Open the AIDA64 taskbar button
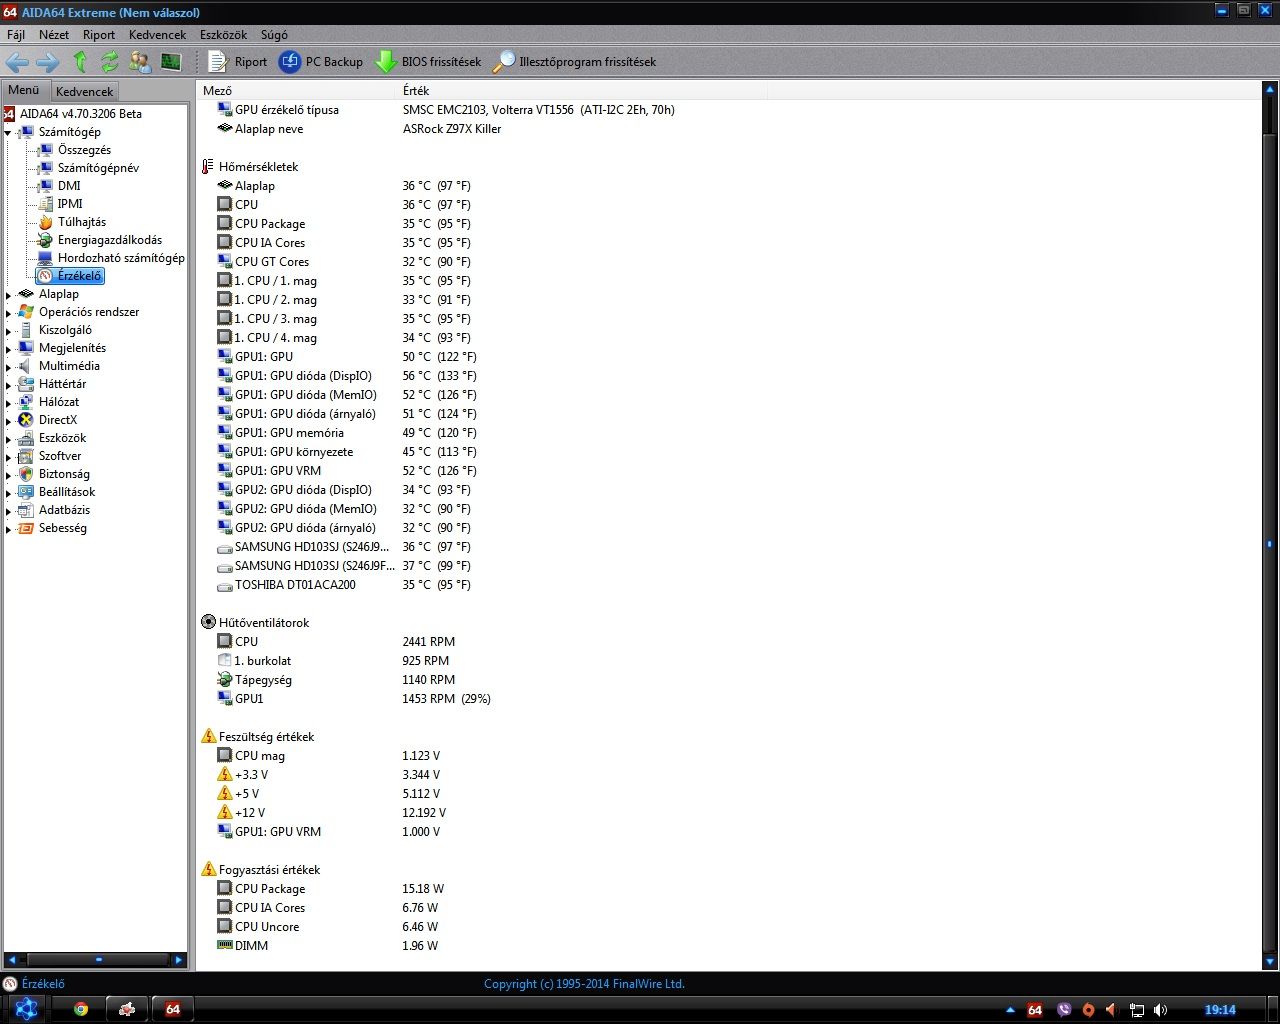The width and height of the screenshot is (1280, 1024). click(x=173, y=1009)
